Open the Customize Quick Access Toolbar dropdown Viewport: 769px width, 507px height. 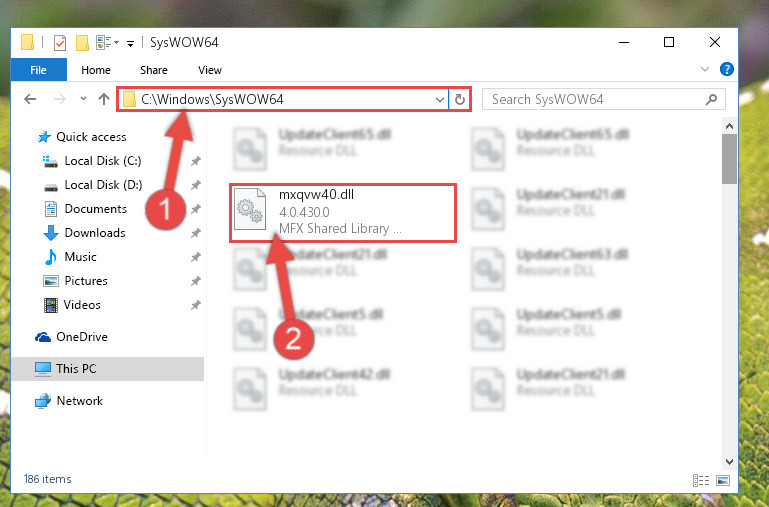point(130,44)
